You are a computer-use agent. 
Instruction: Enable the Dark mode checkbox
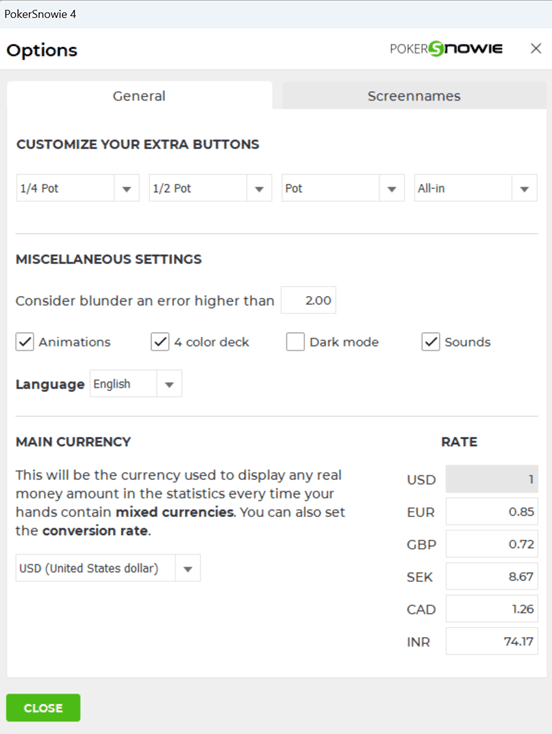pyautogui.click(x=295, y=342)
